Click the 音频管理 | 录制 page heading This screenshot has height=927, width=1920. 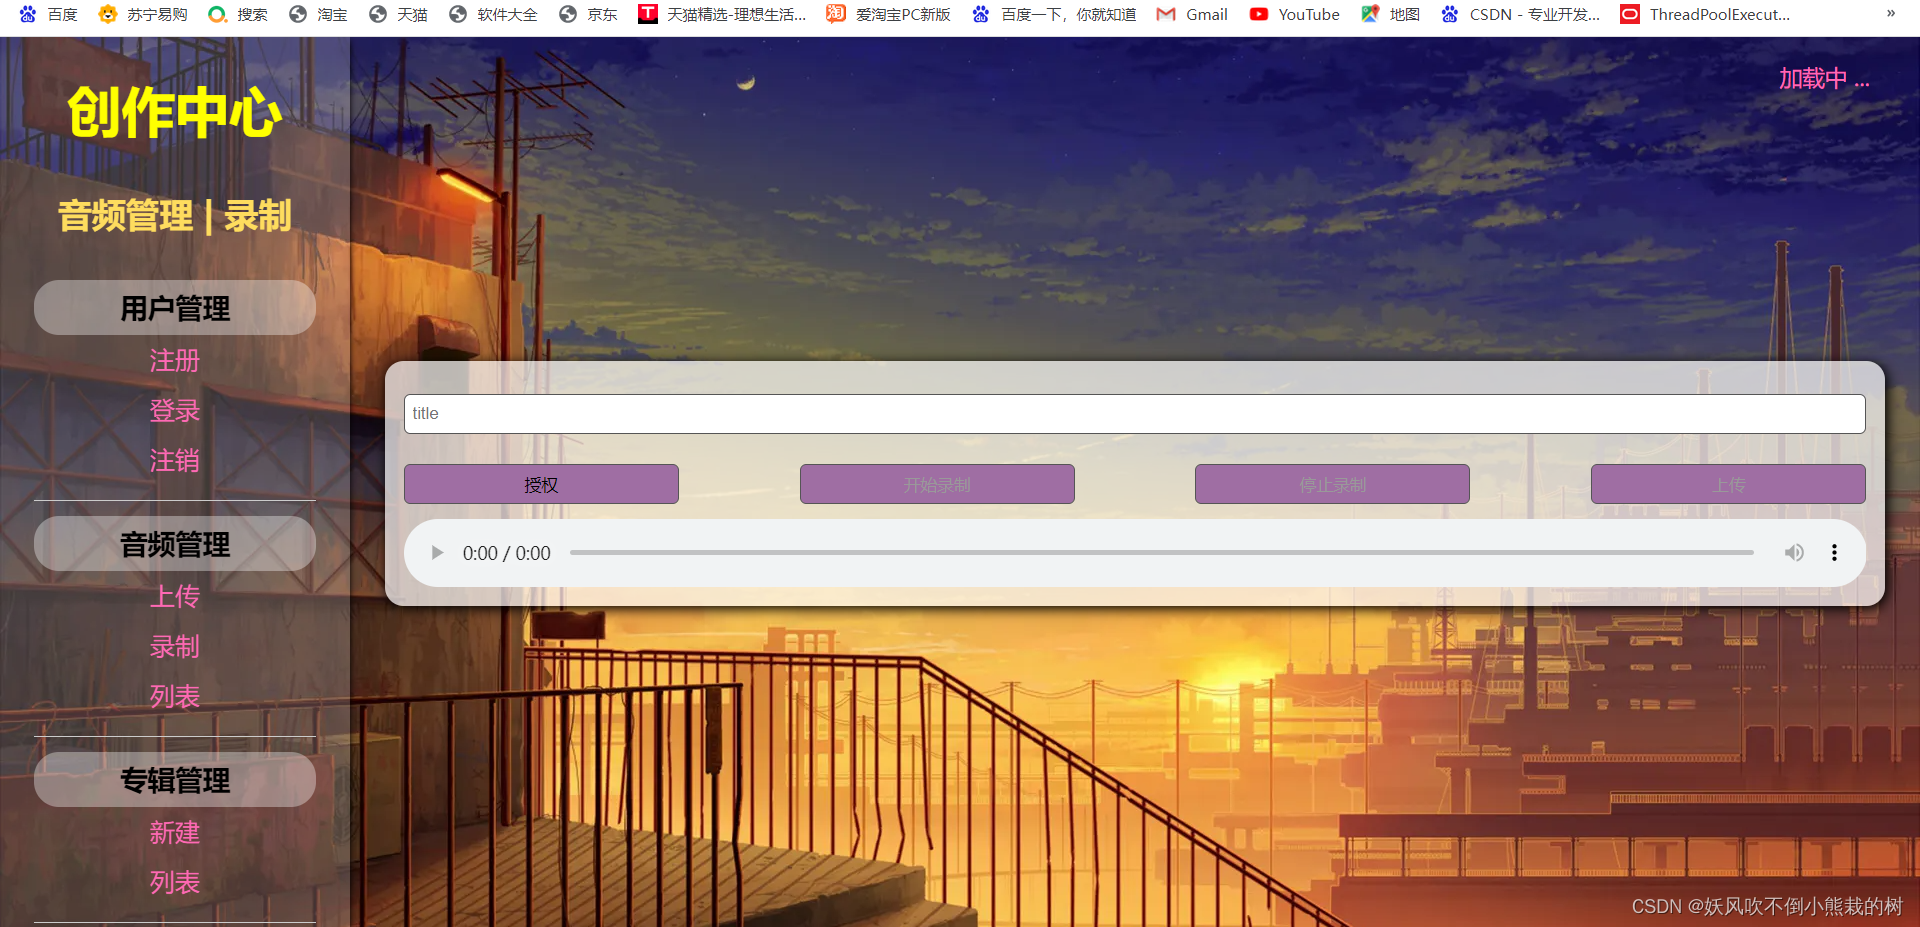click(175, 215)
